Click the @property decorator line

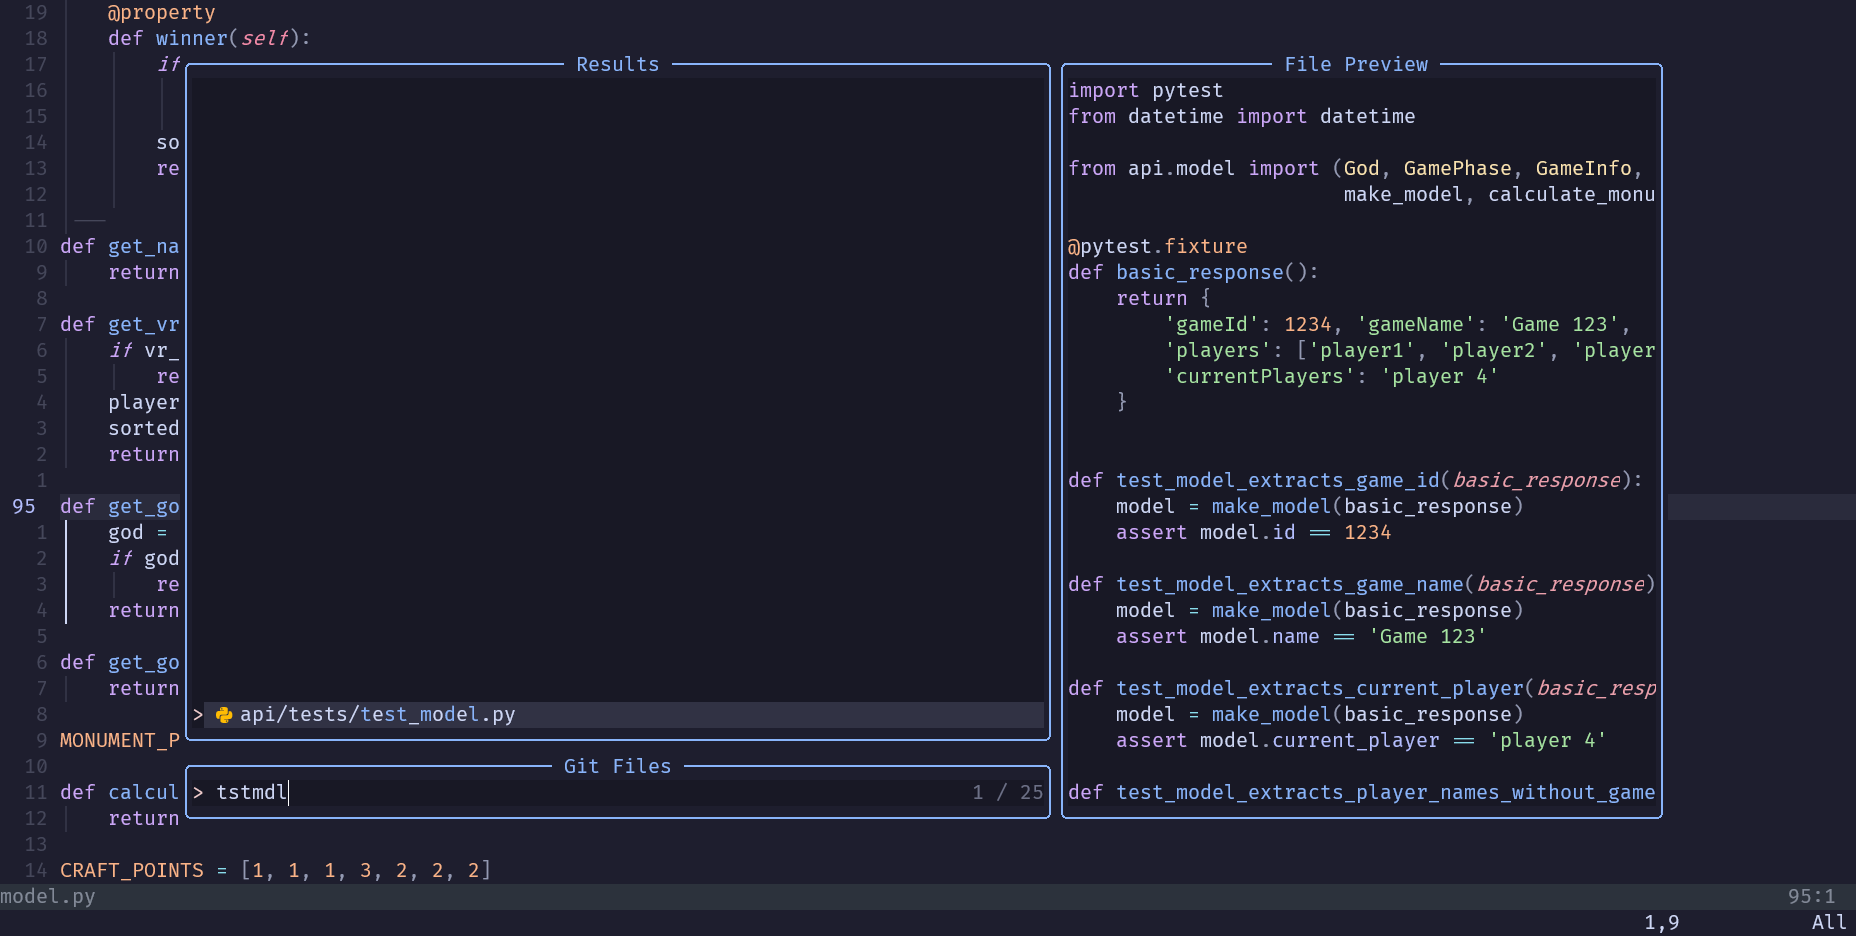coord(162,13)
